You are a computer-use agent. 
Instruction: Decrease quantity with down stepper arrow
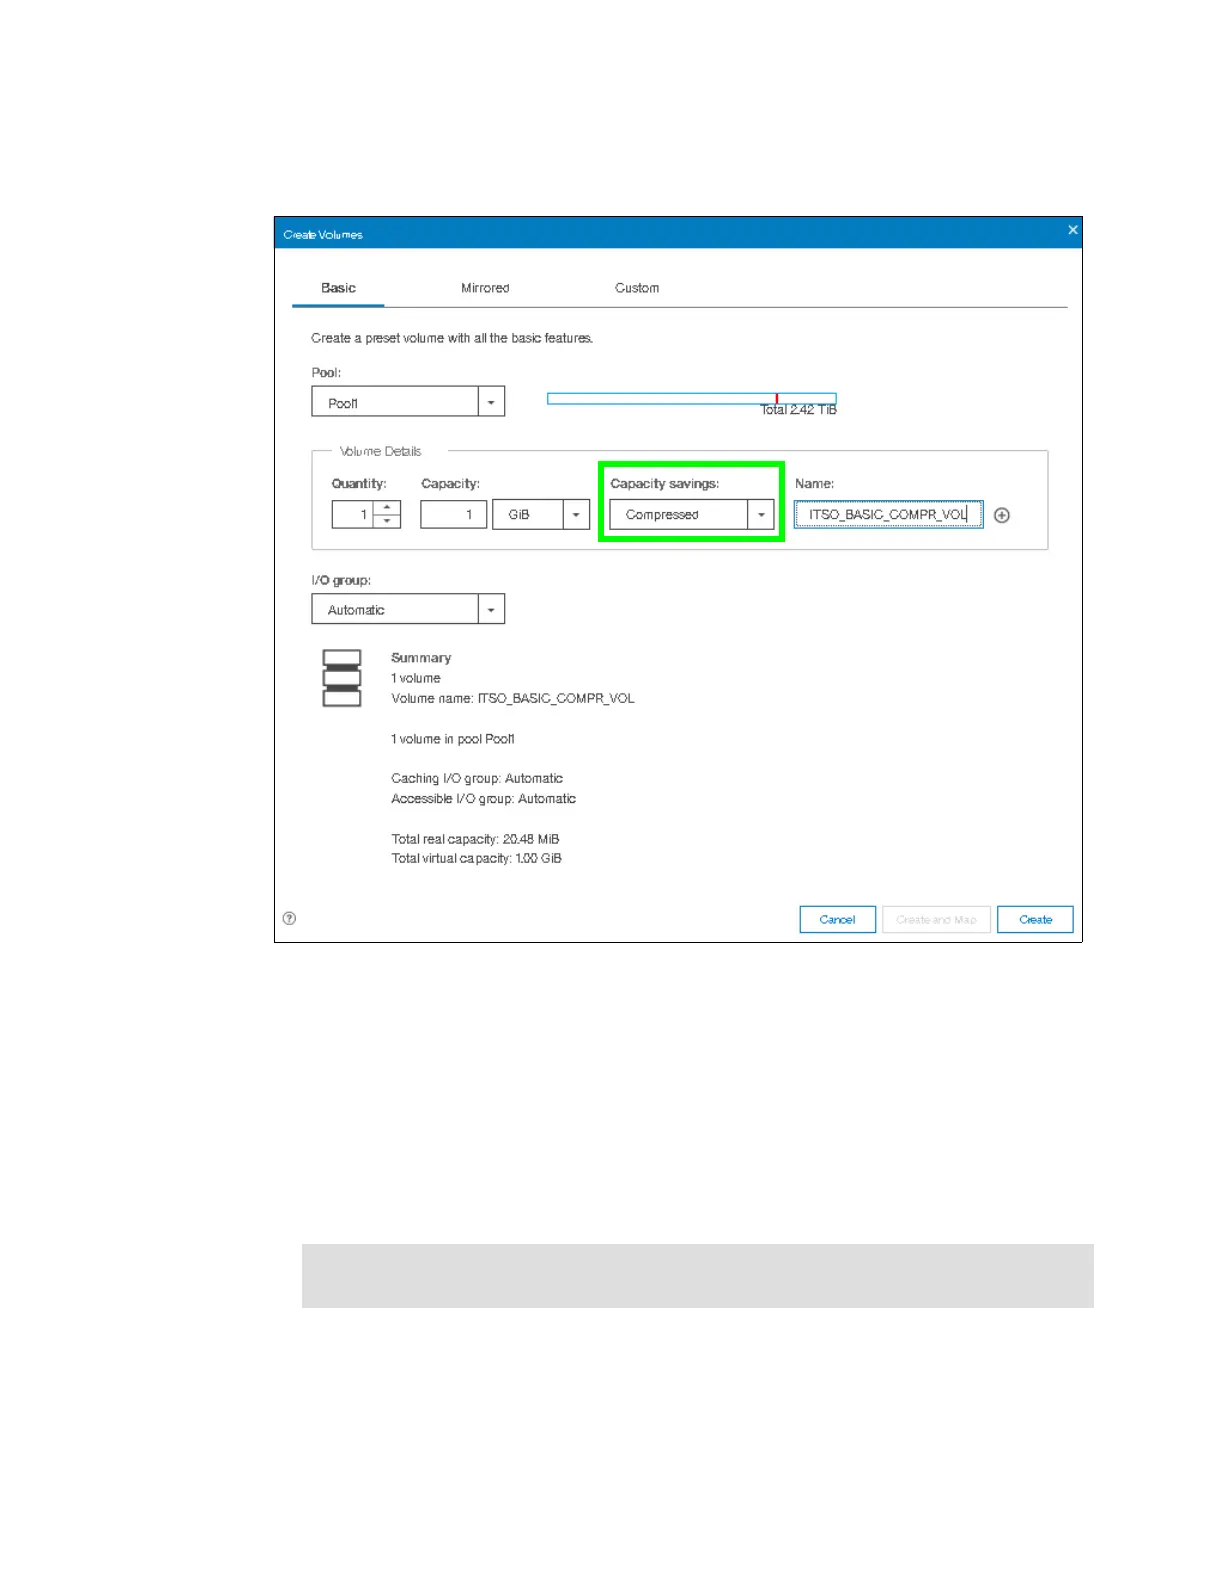[387, 521]
